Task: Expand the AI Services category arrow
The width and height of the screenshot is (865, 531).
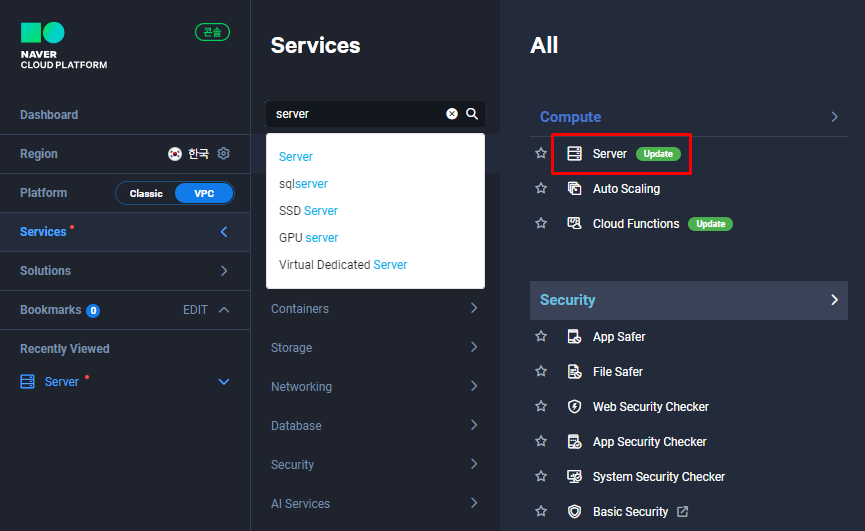Action: pyautogui.click(x=474, y=503)
